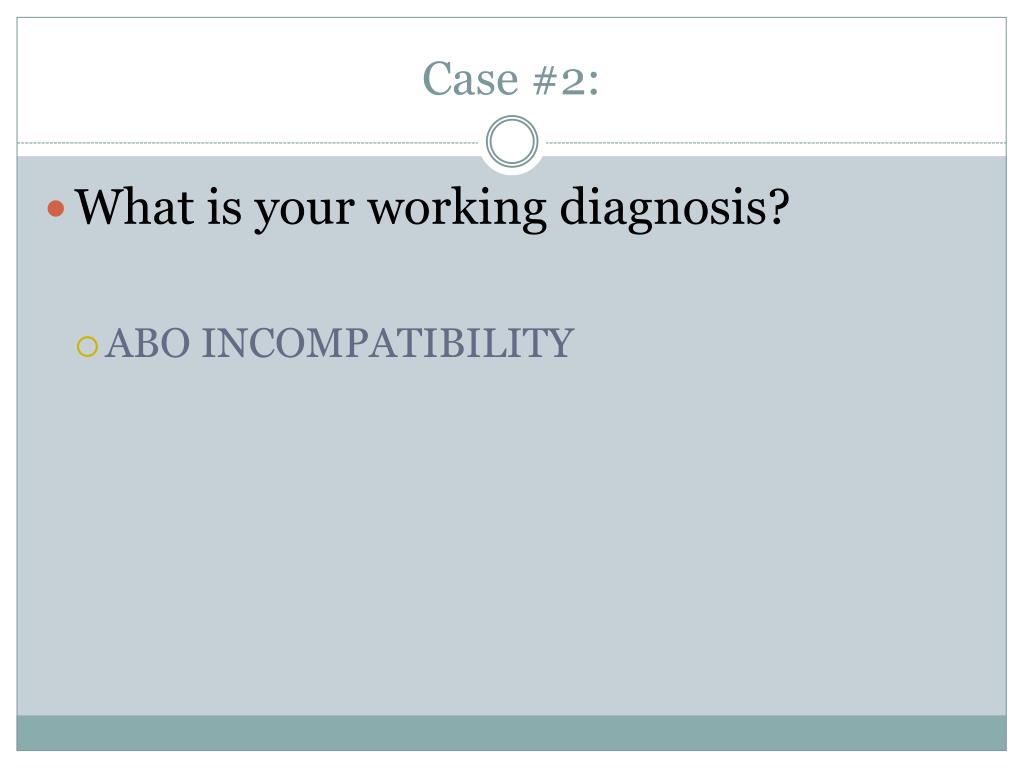1024x768 pixels.
Task: Click the empty gray area of the slide body
Action: click(x=511, y=536)
